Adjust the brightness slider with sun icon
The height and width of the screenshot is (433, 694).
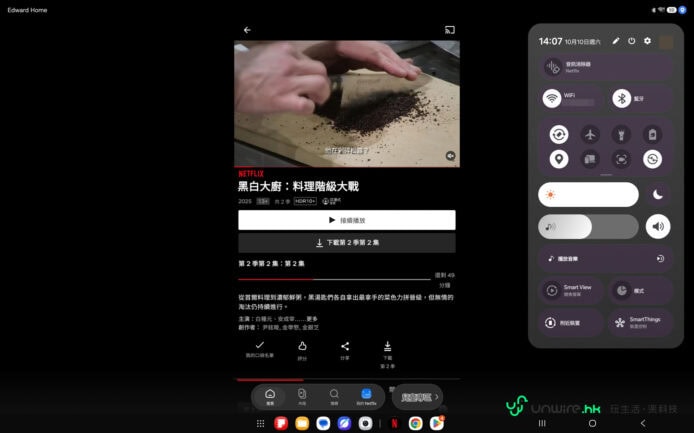click(588, 194)
